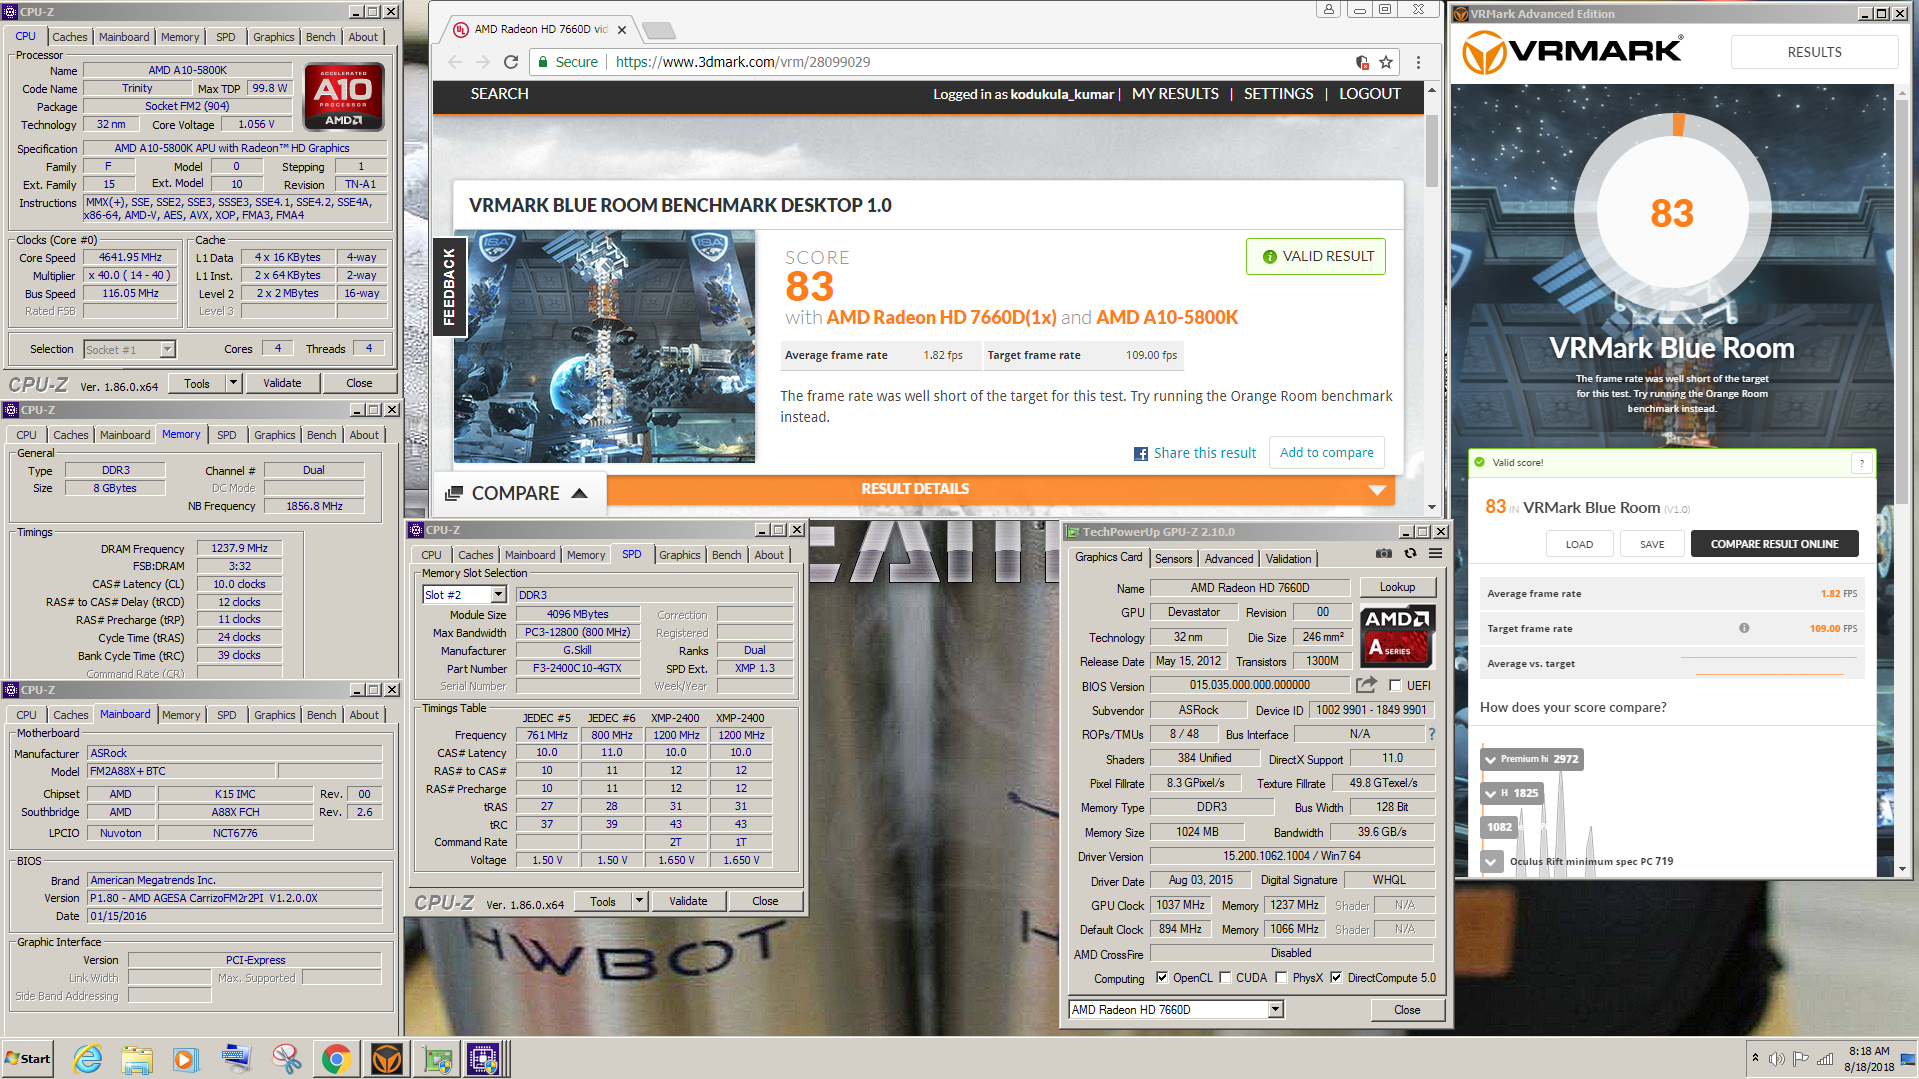Toggle OpenCL checkbox in GPU-Z
Viewport: 1919px width, 1079px height.
(1161, 978)
